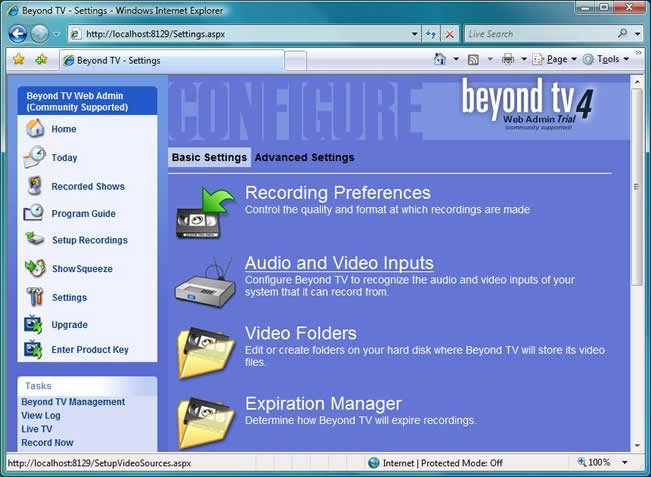Click the Video Folders folder icon
Image resolution: width=651 pixels, height=477 pixels.
coord(205,353)
